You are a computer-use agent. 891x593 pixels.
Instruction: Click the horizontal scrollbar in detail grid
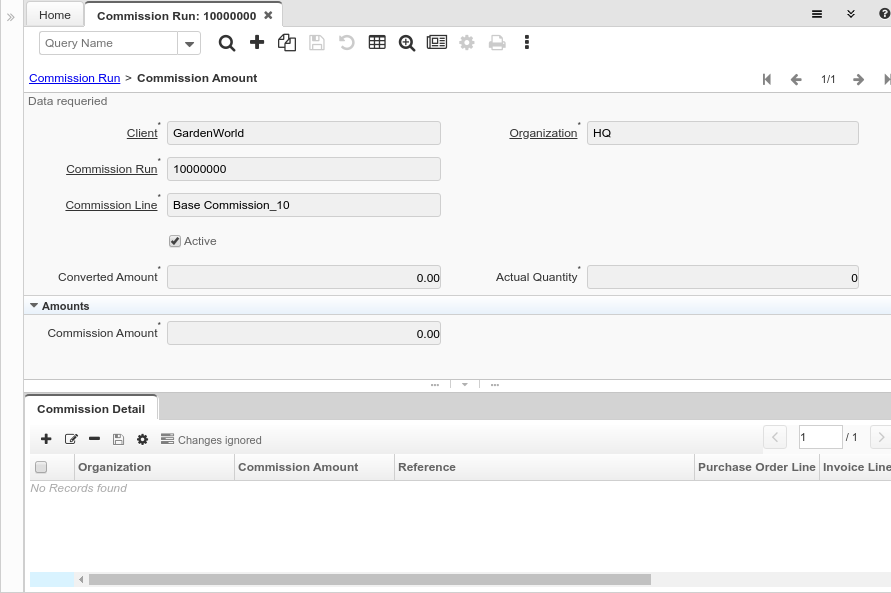tap(370, 579)
